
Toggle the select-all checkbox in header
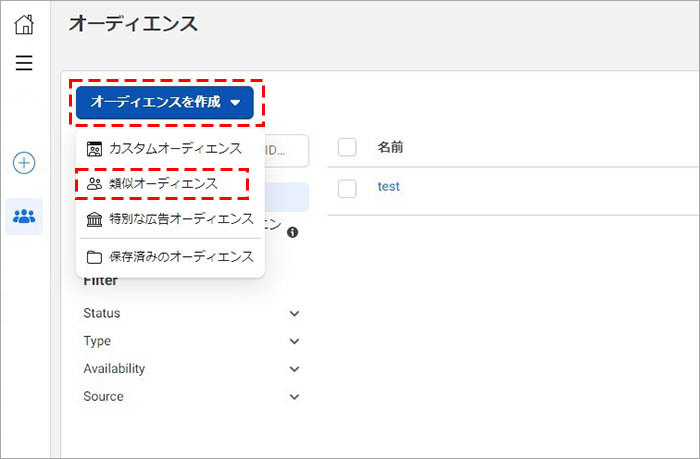pos(347,148)
